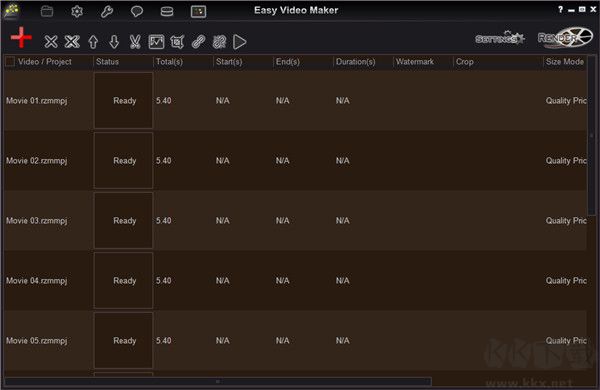The image size is (600, 390).
Task: Open the Settings logo button
Action: [x=500, y=38]
